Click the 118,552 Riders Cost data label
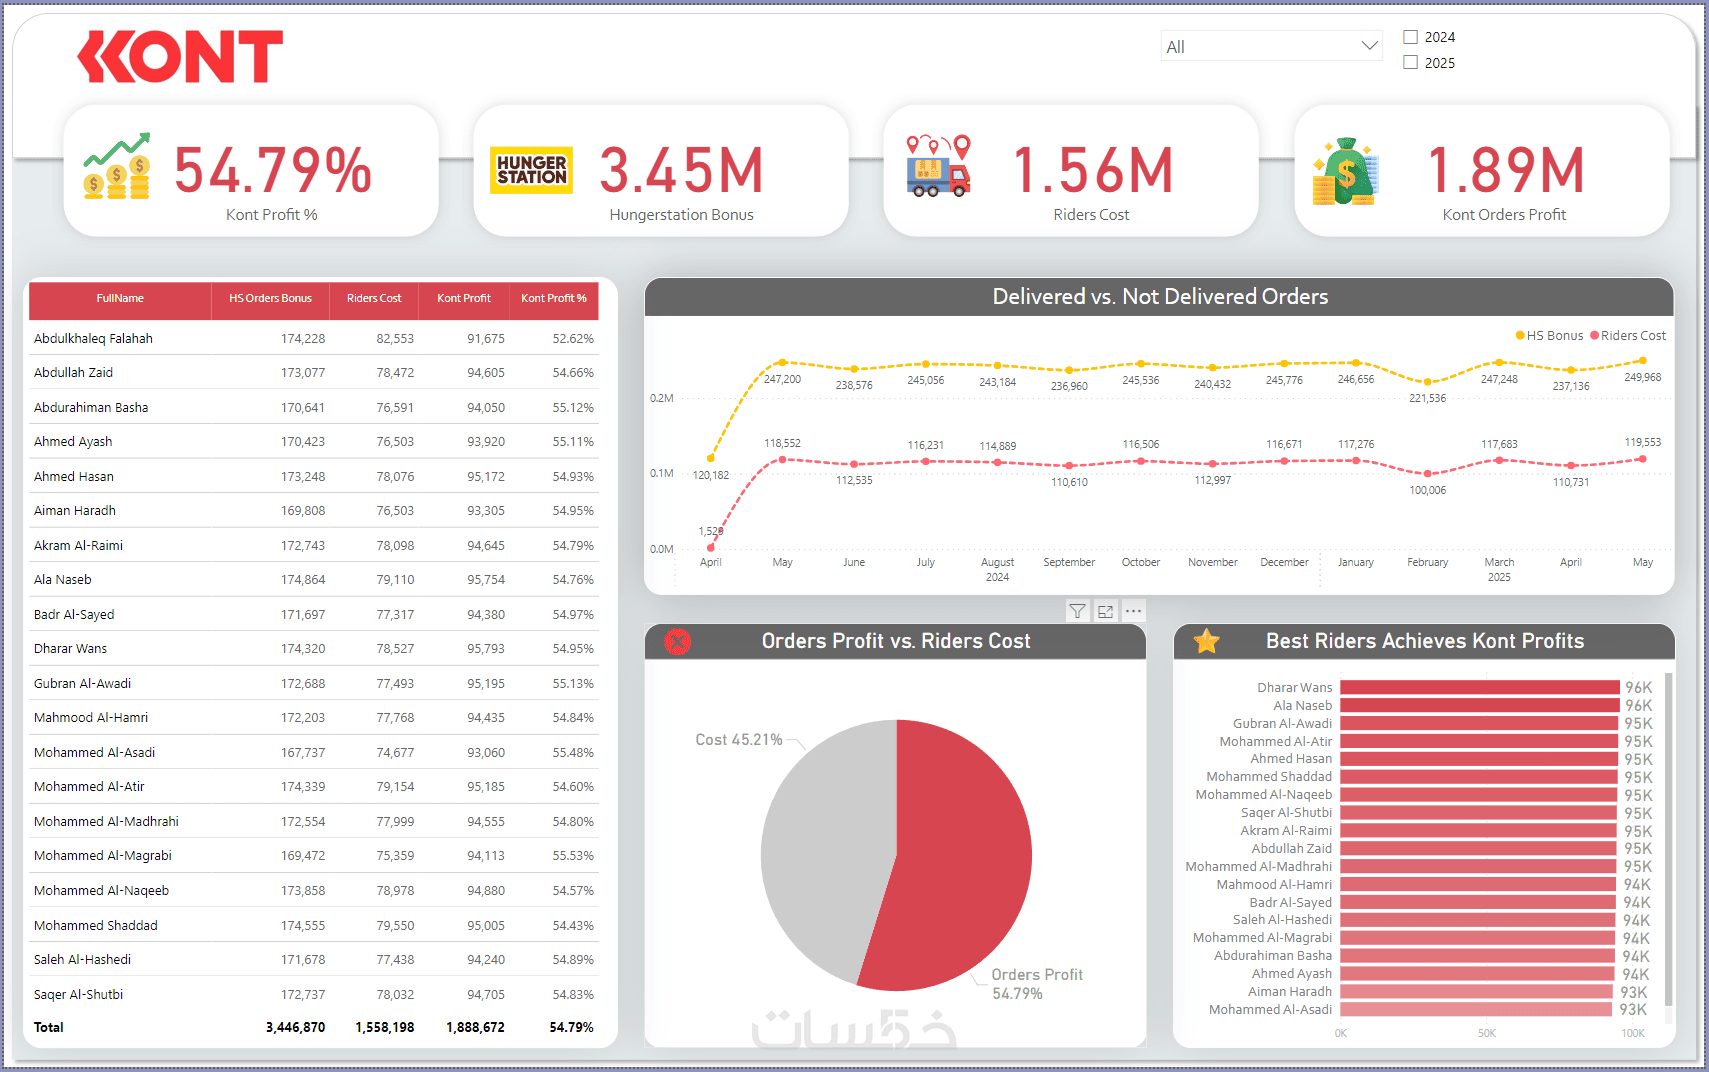Viewport: 1709px width, 1072px height. coord(782,443)
